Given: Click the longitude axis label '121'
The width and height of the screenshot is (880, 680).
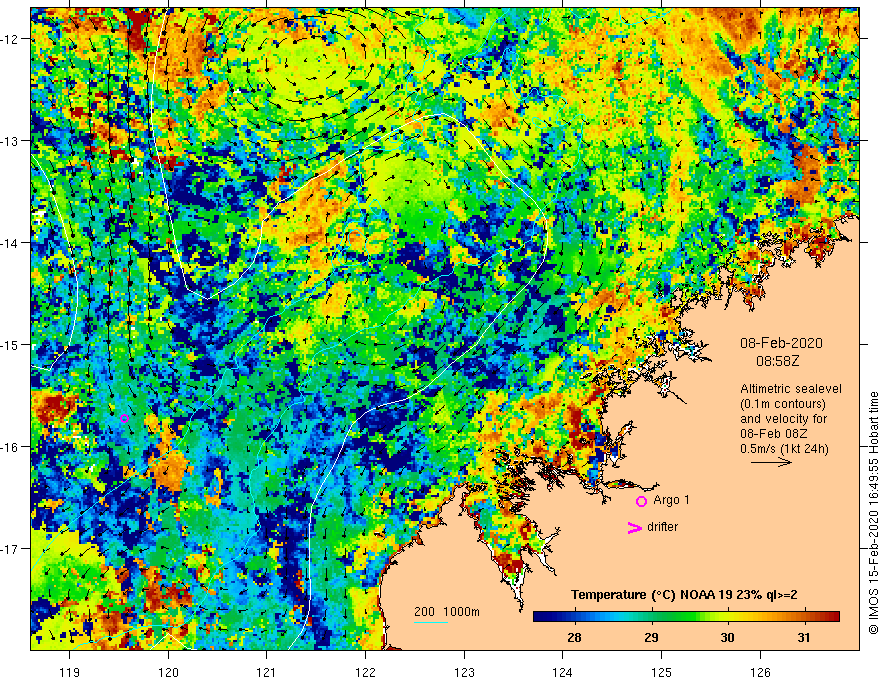Looking at the screenshot, I should pos(267,672).
